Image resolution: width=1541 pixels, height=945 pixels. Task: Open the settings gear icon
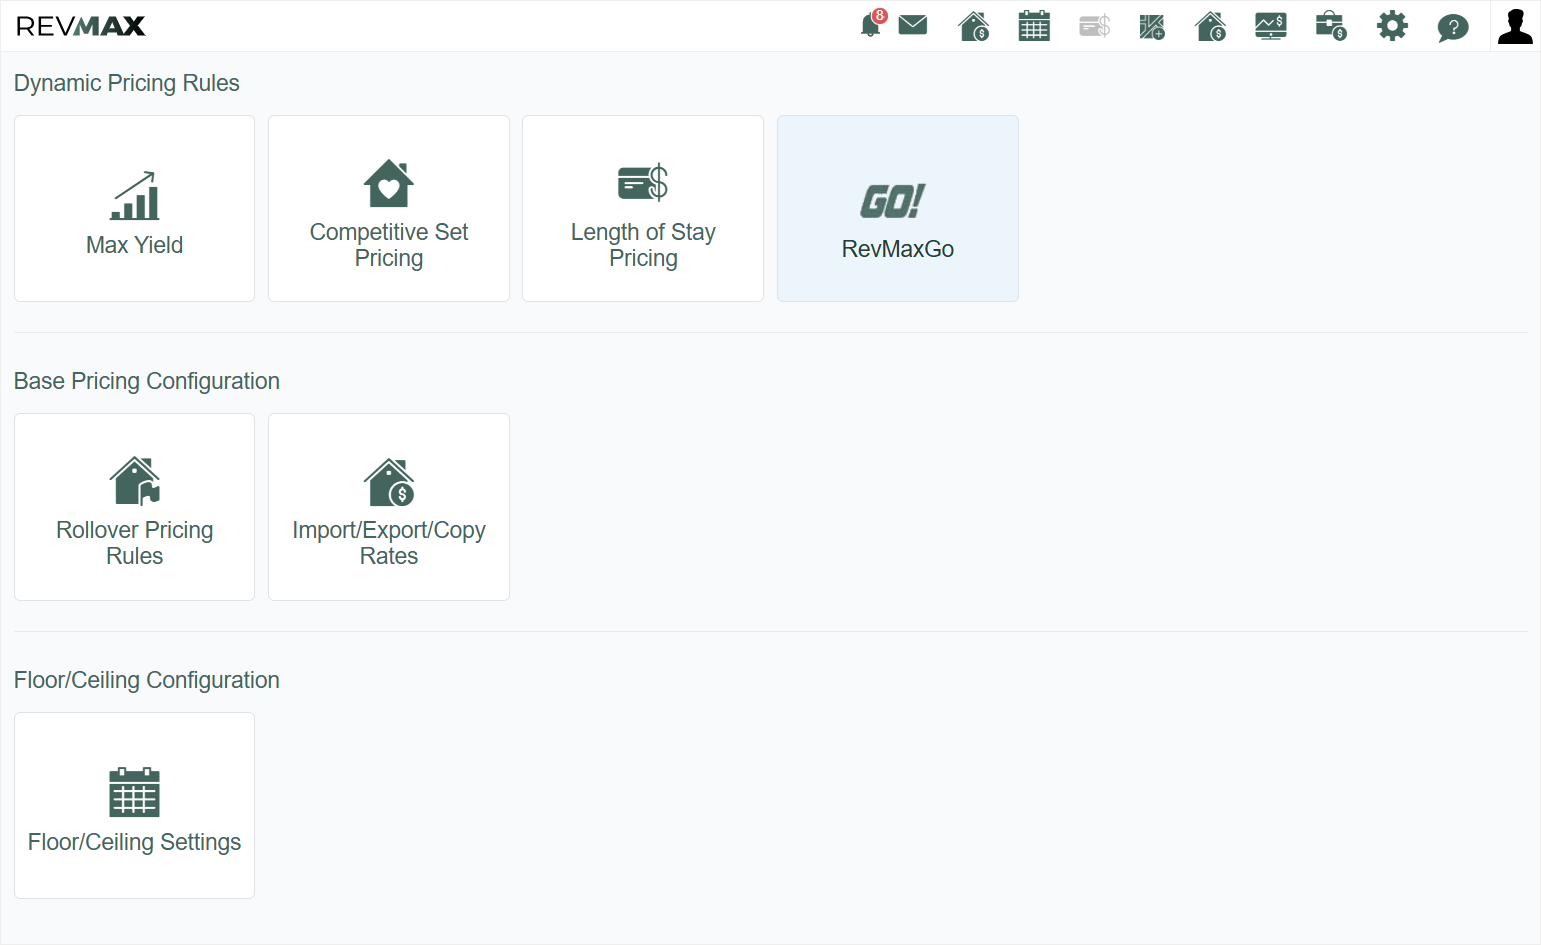click(x=1392, y=26)
